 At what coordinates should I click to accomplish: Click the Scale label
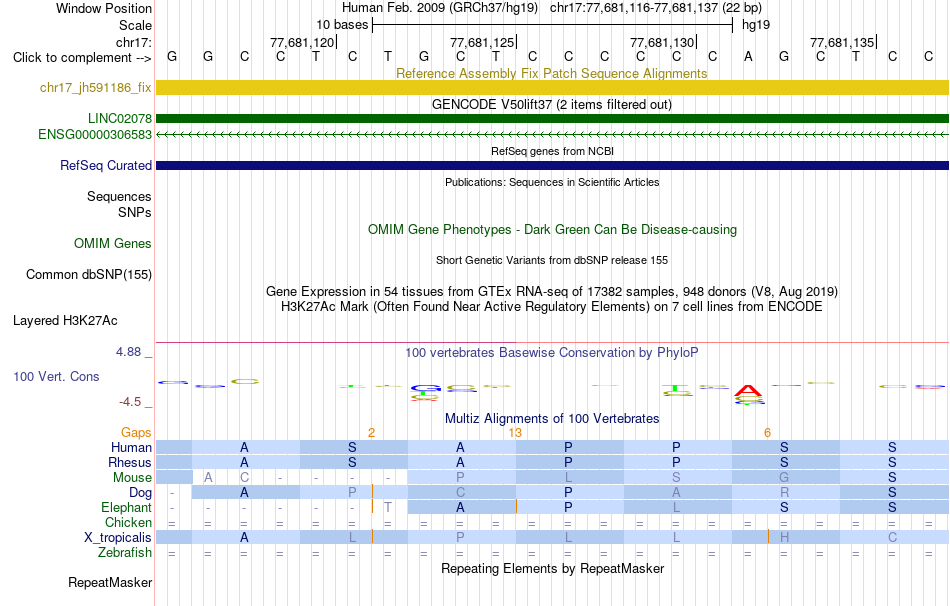[x=135, y=25]
